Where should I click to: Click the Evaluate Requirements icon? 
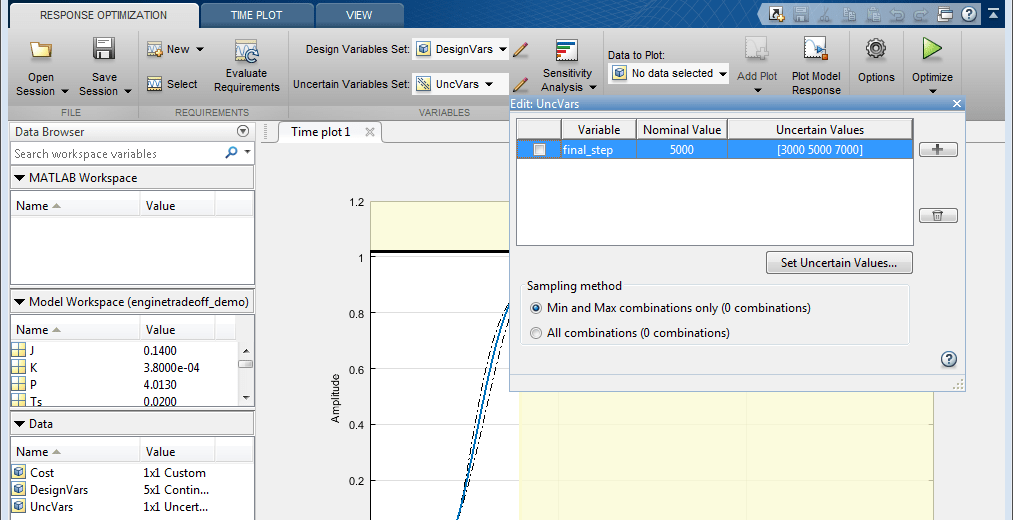(247, 52)
